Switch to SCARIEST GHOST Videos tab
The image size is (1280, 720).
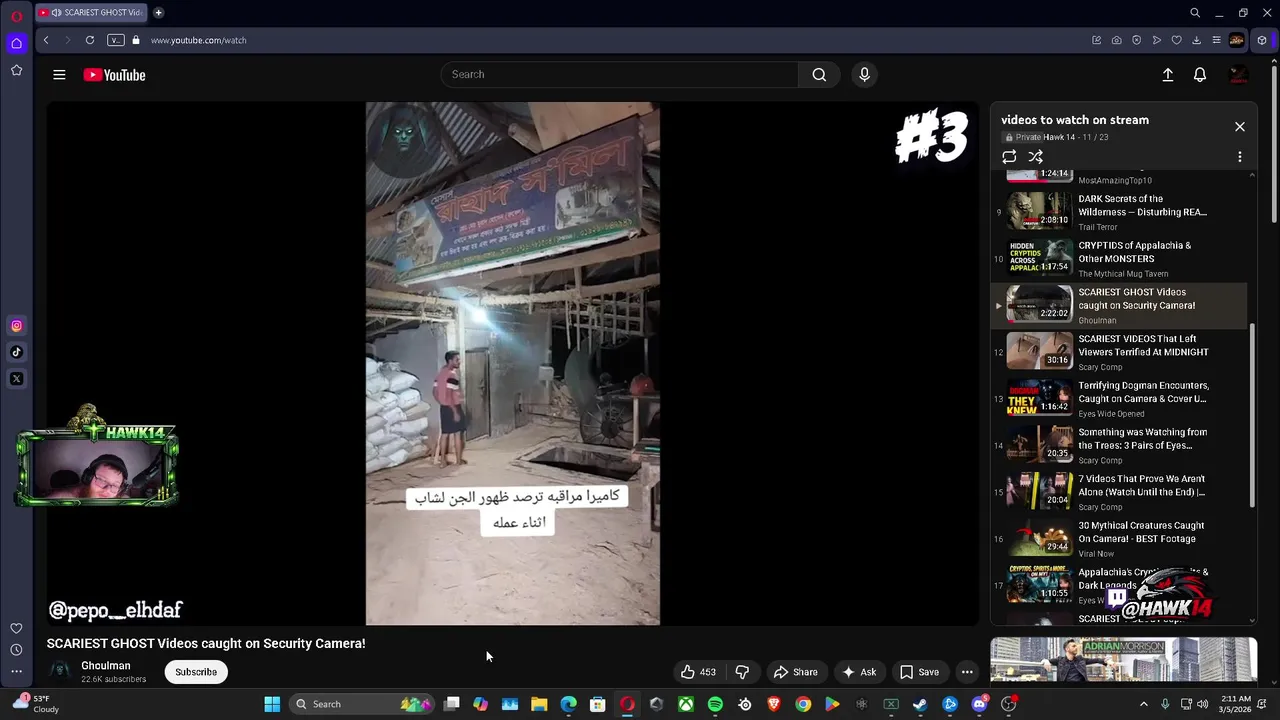91,13
